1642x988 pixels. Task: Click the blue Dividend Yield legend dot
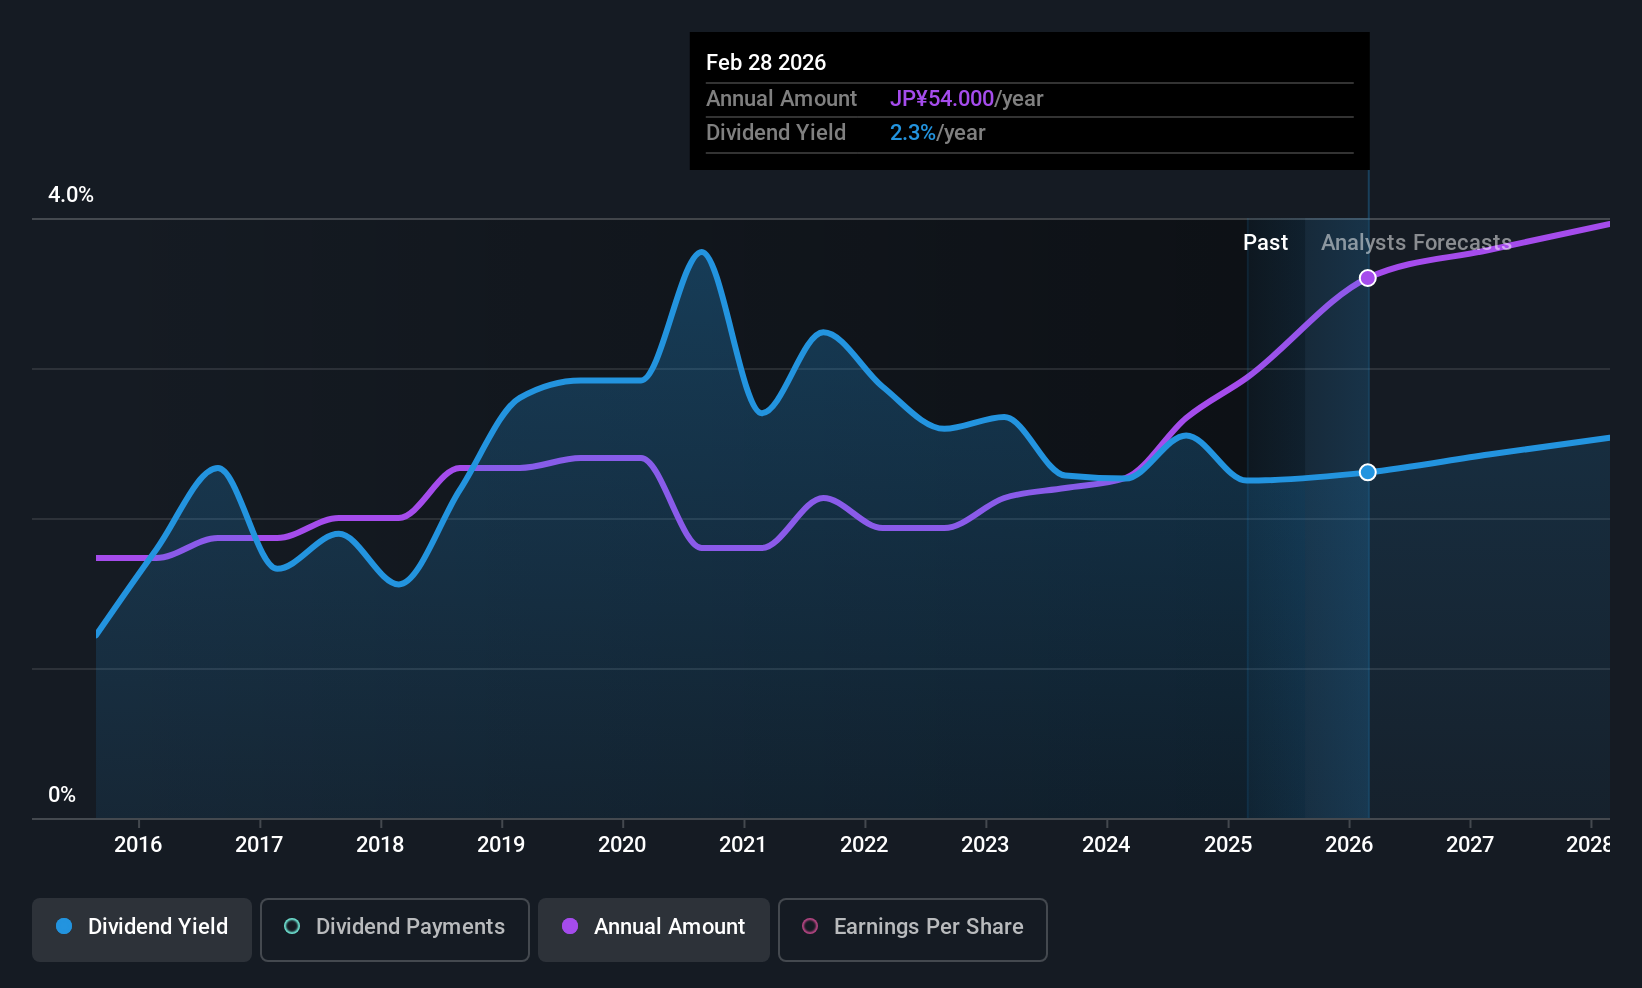(x=64, y=926)
